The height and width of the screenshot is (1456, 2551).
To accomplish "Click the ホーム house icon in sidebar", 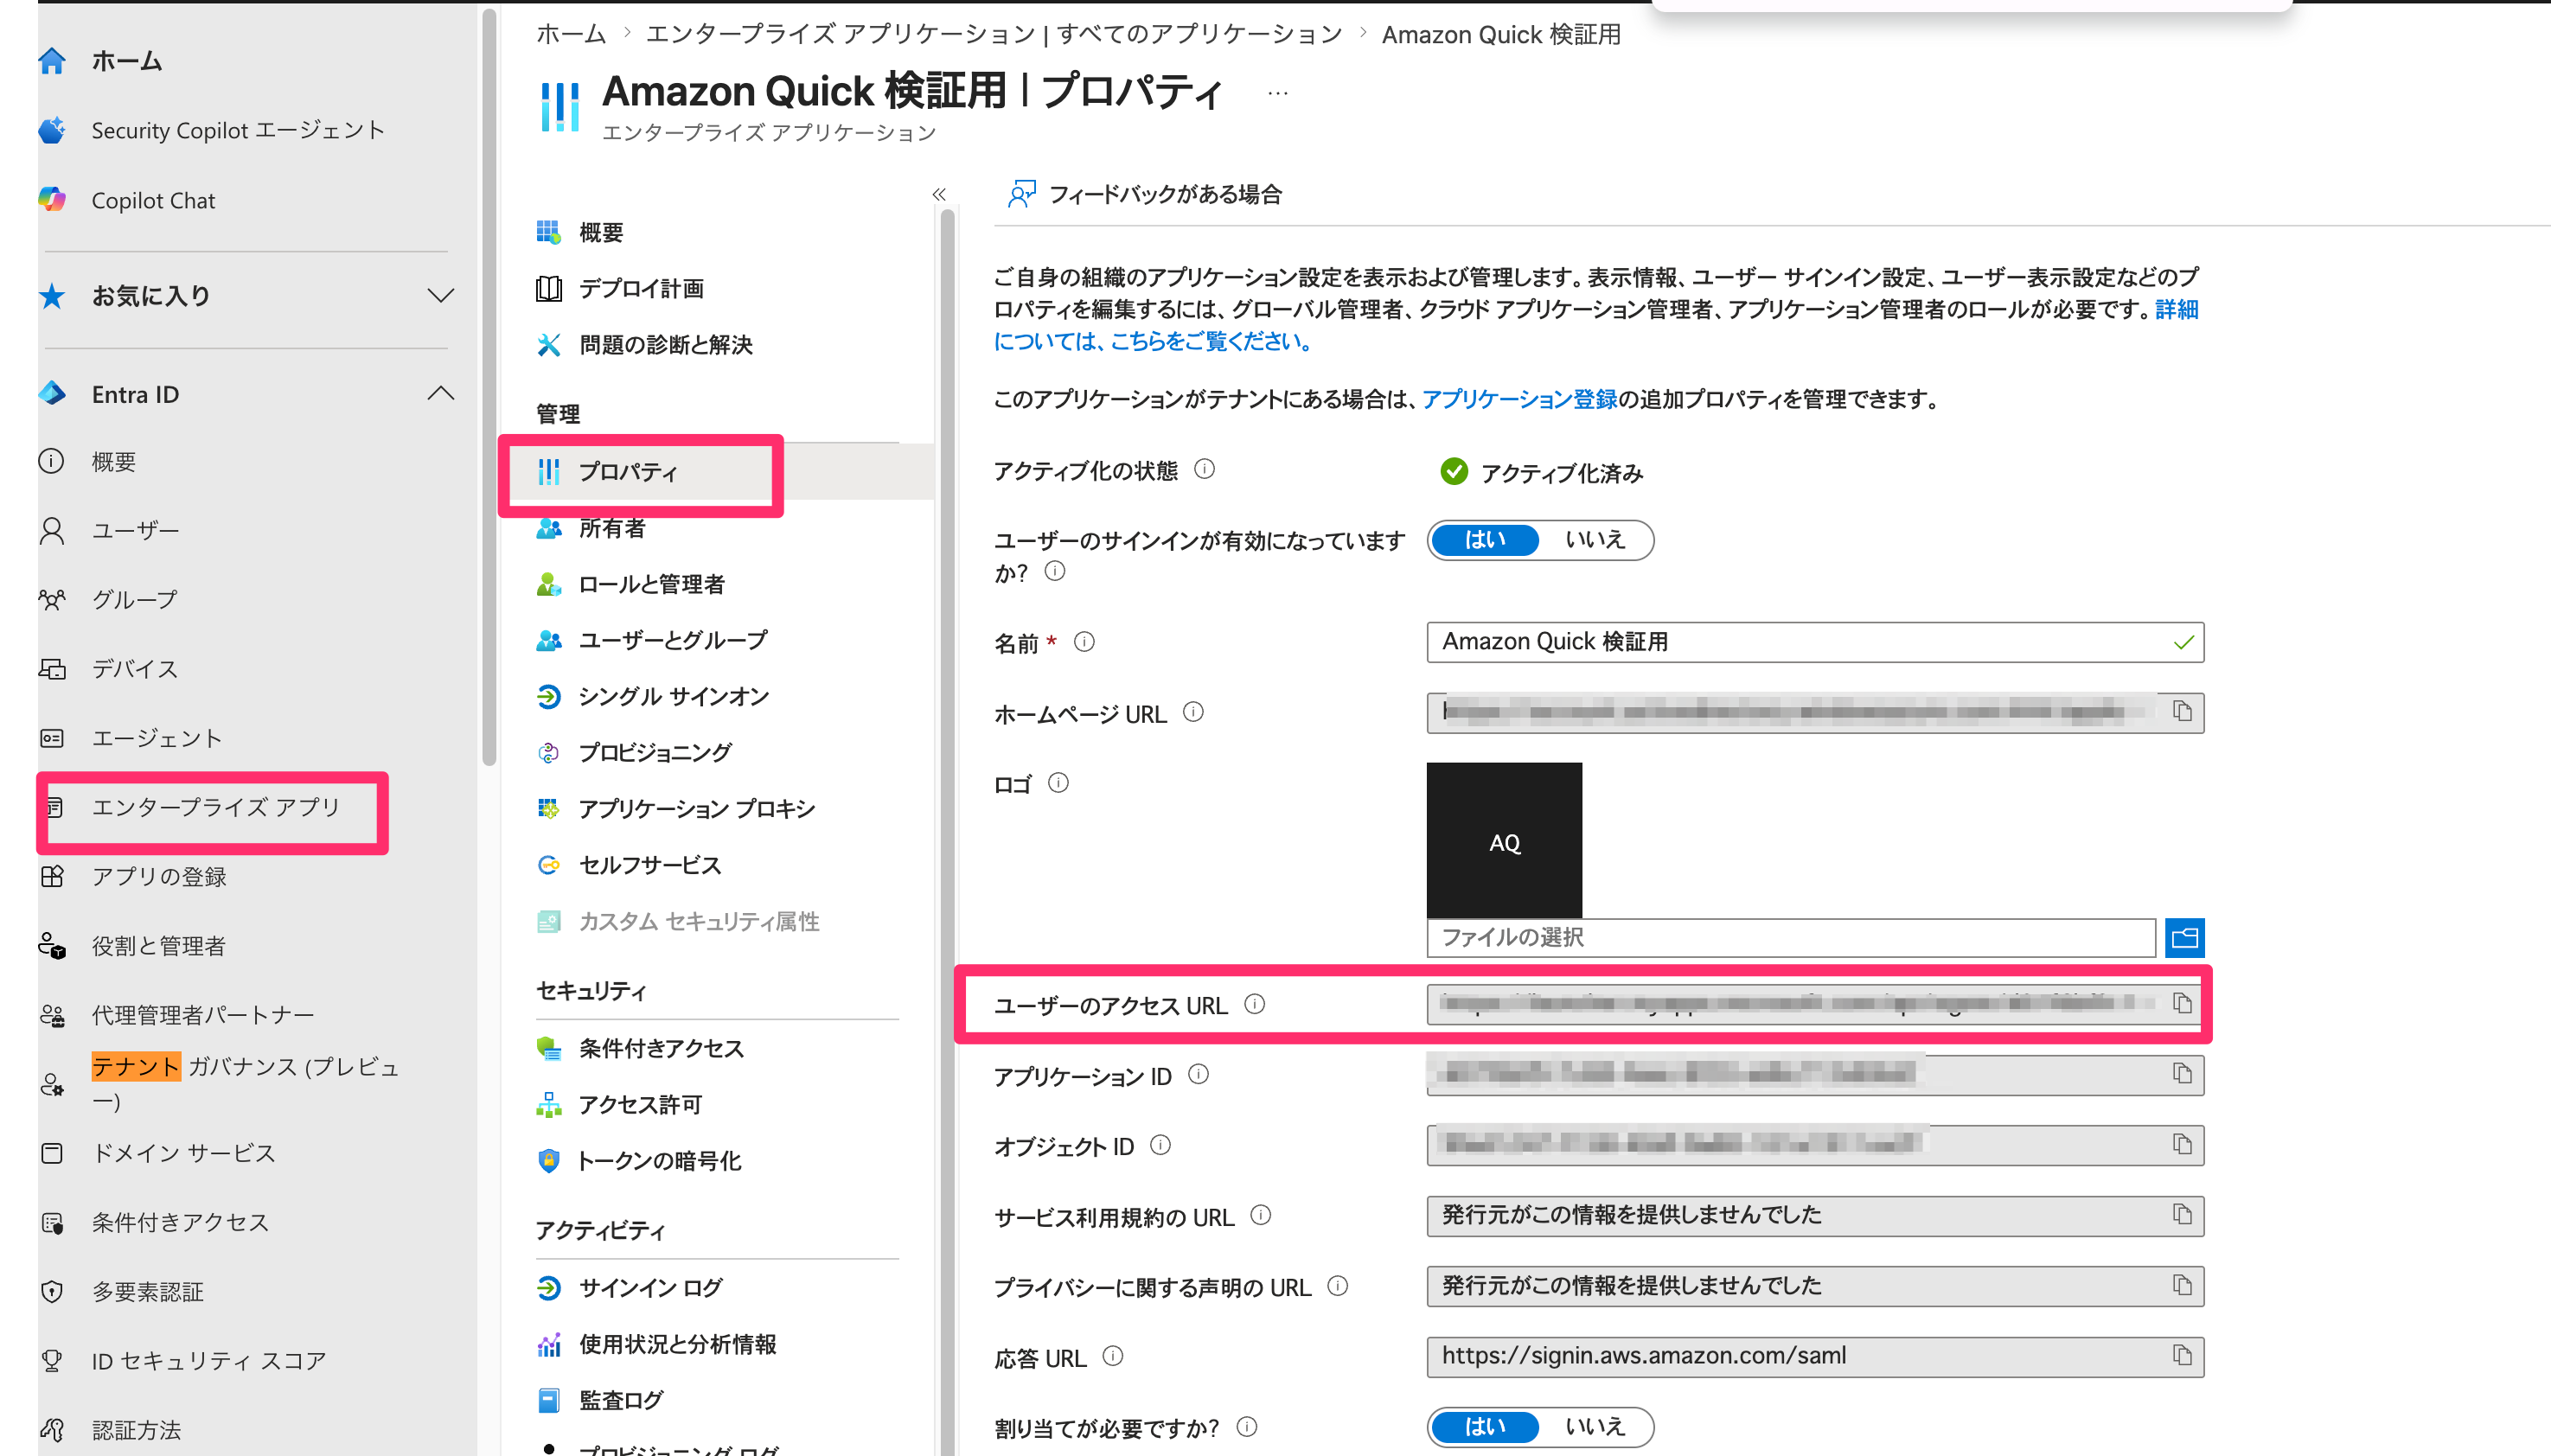I will [x=52, y=61].
